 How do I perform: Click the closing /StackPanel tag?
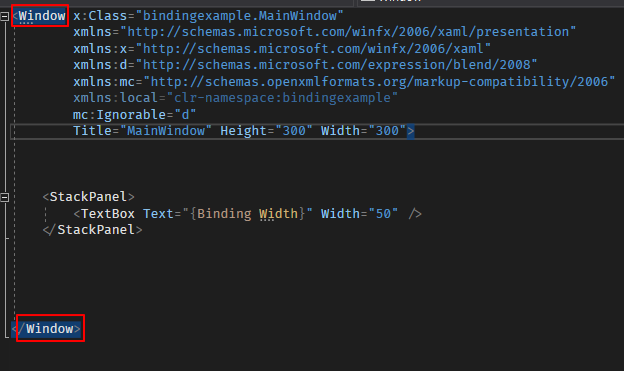pos(92,230)
